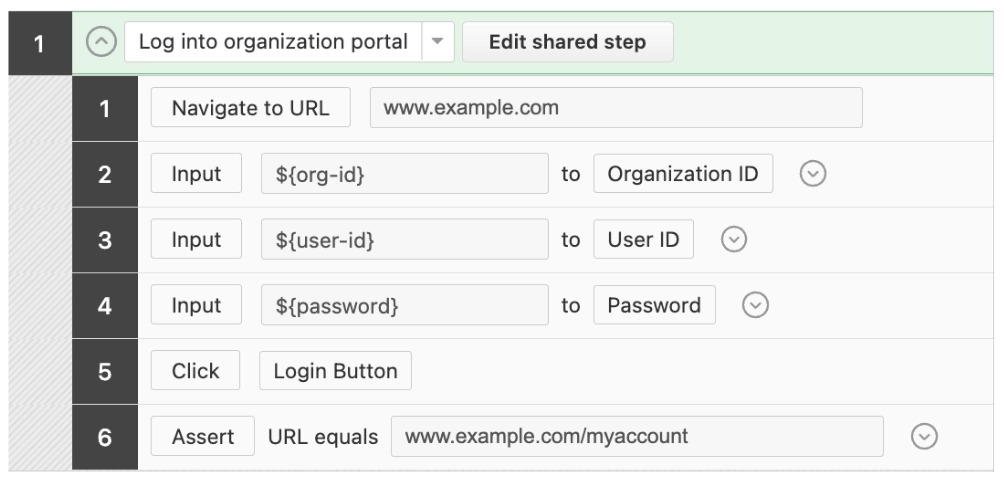Select the Password element button

coord(654,306)
